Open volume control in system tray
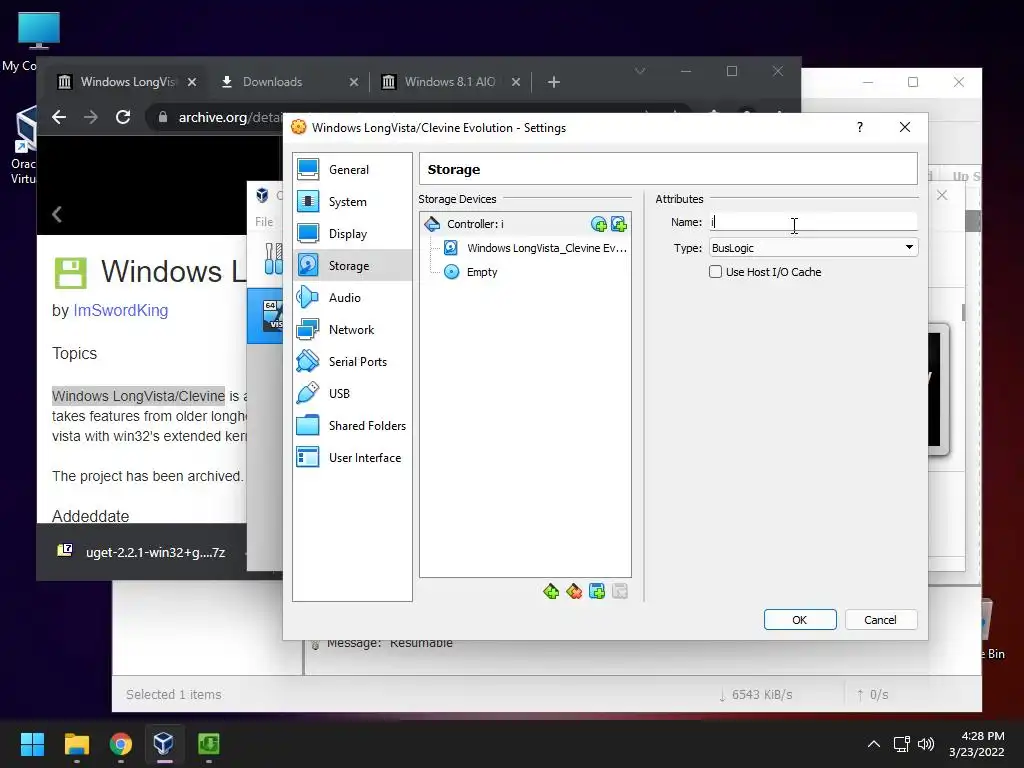1024x768 pixels. click(926, 744)
